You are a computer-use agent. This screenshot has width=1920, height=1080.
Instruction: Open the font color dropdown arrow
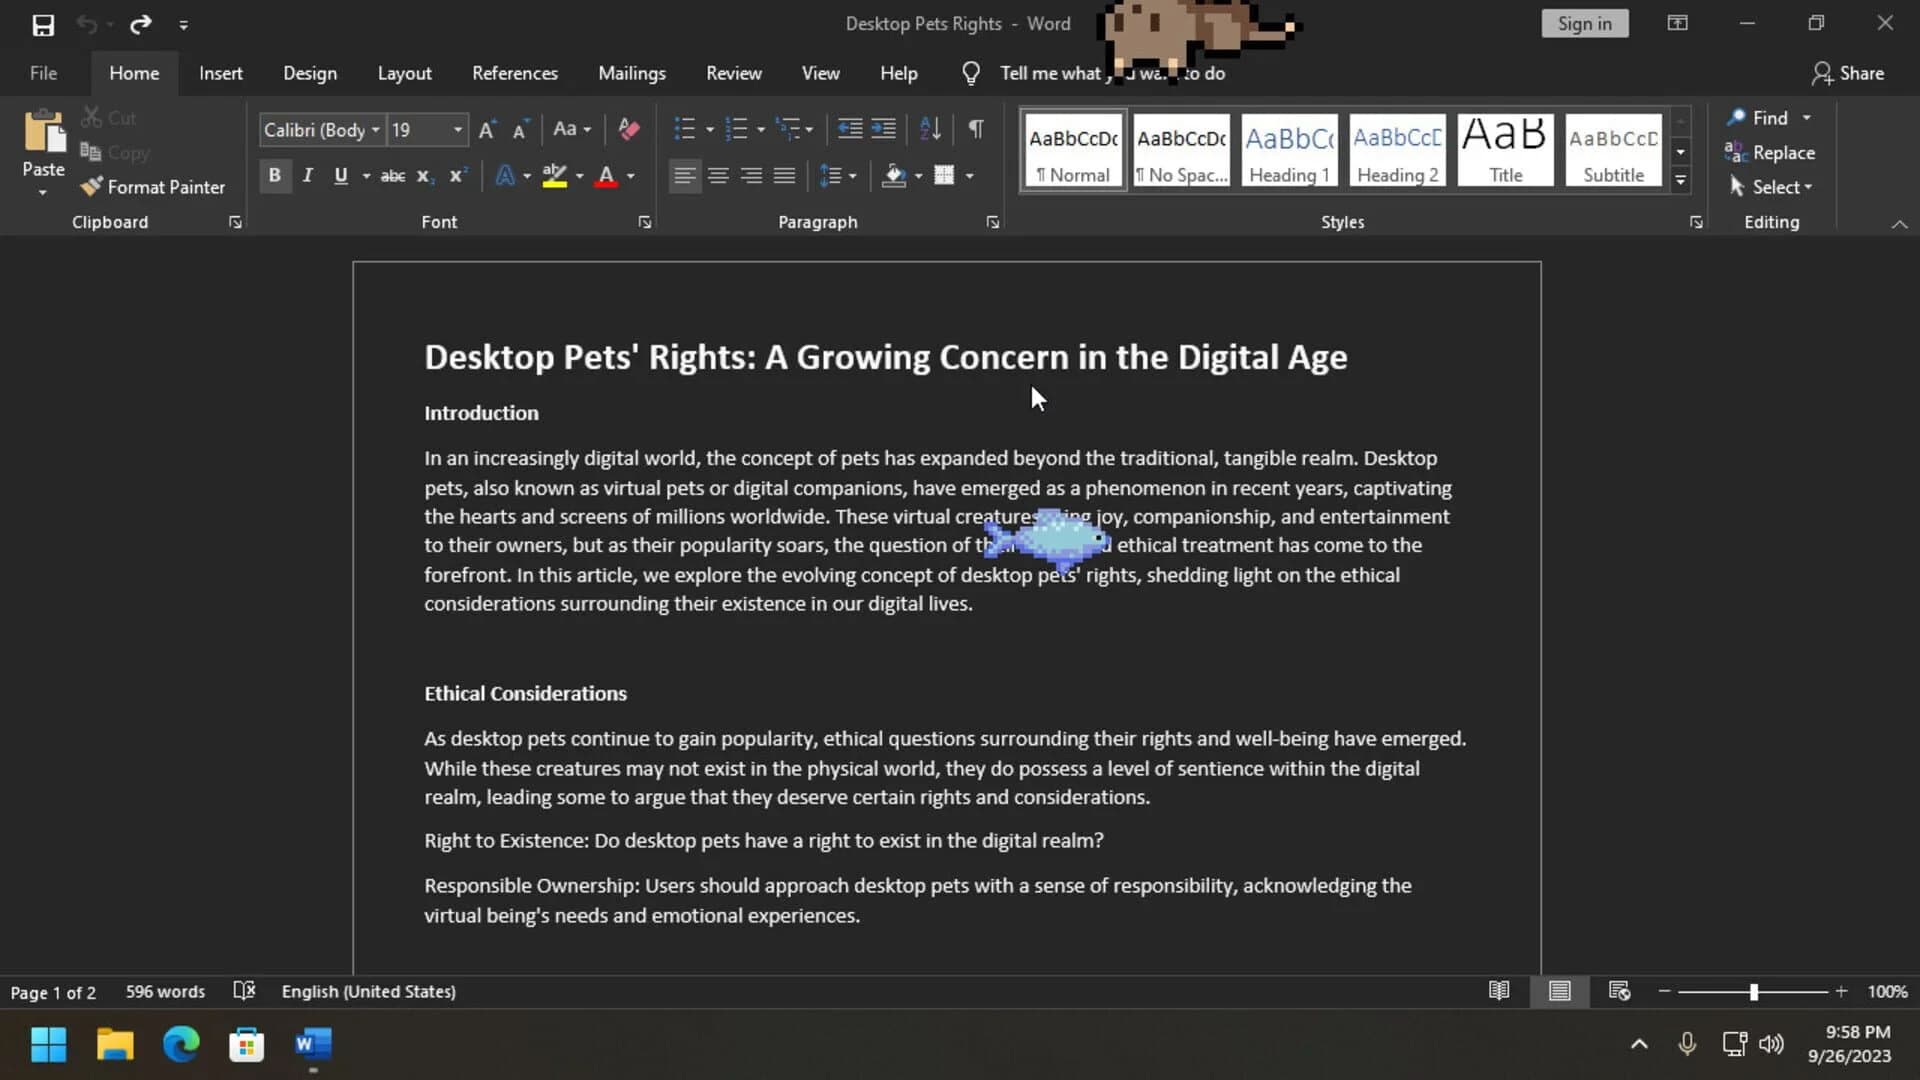[x=629, y=176]
